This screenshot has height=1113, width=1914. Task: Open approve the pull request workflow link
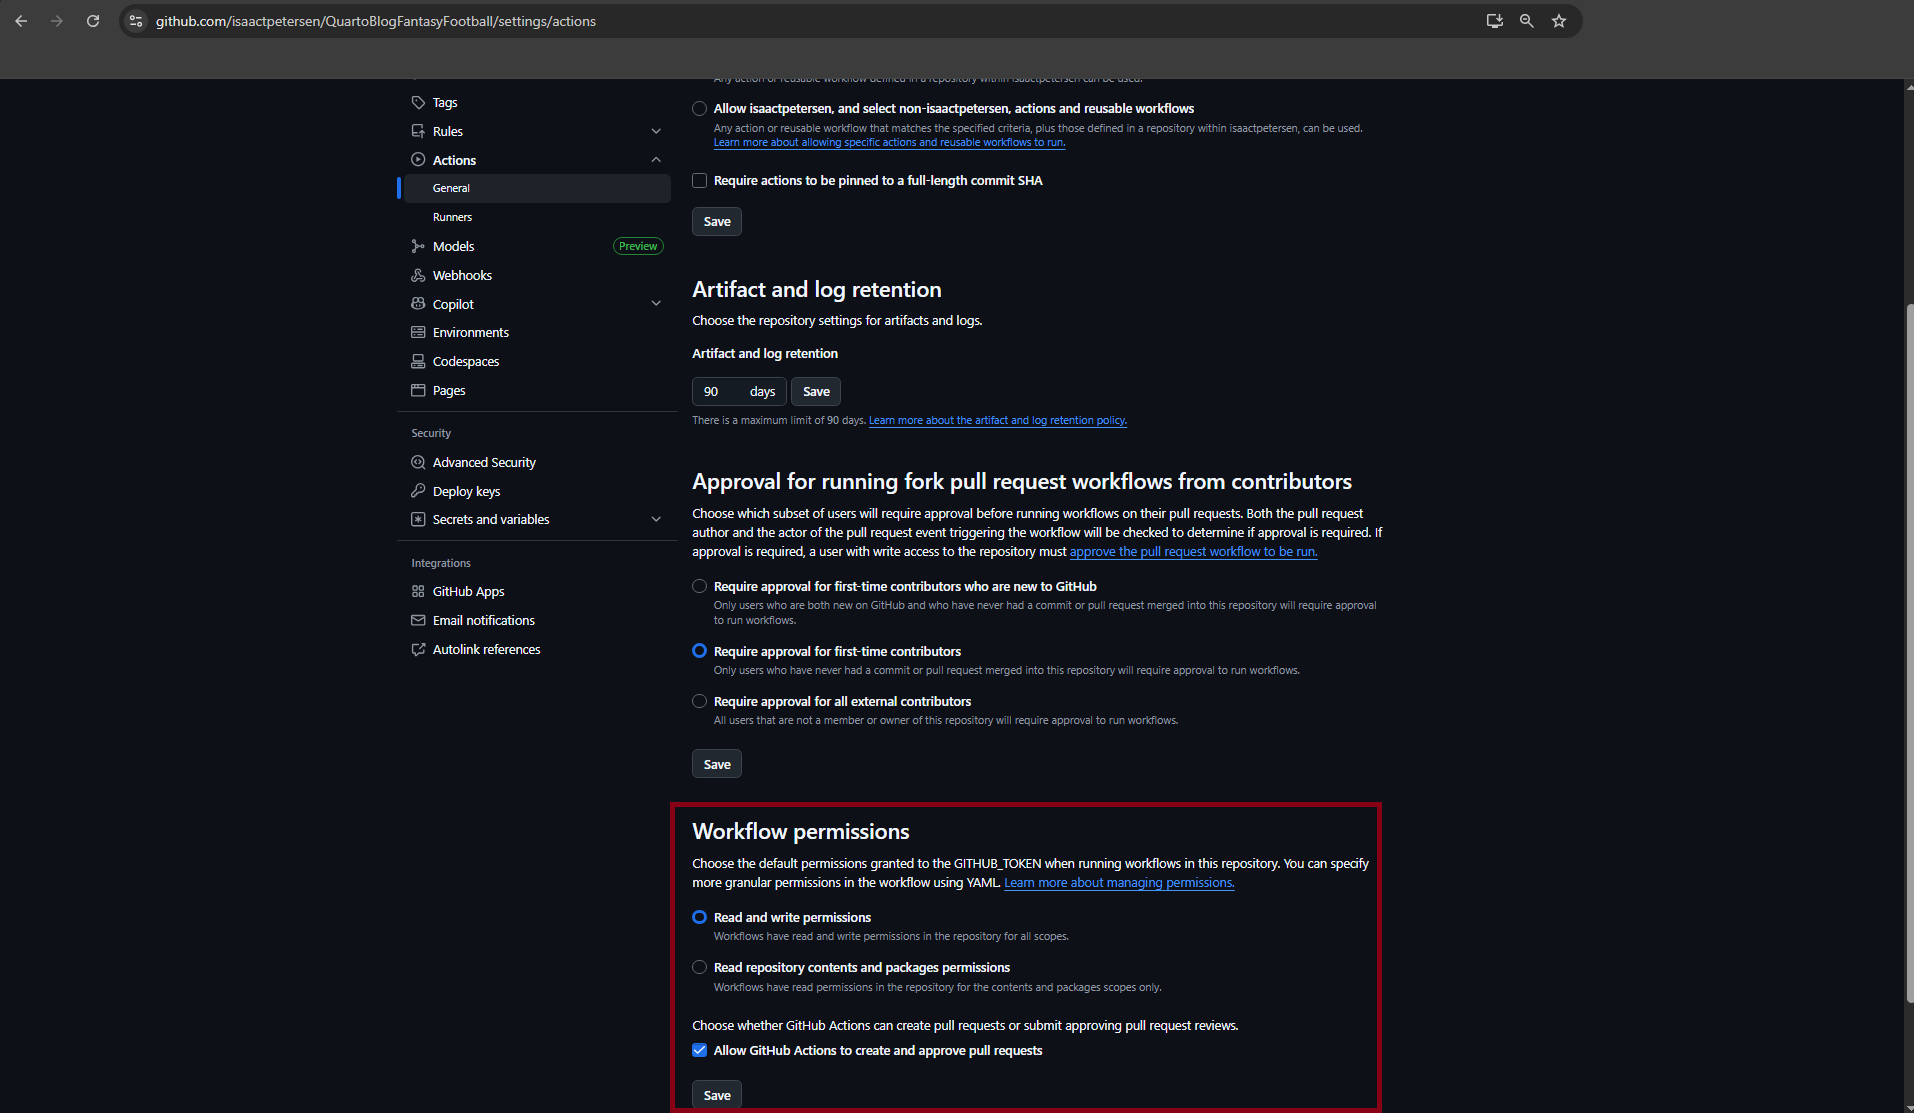1193,551
